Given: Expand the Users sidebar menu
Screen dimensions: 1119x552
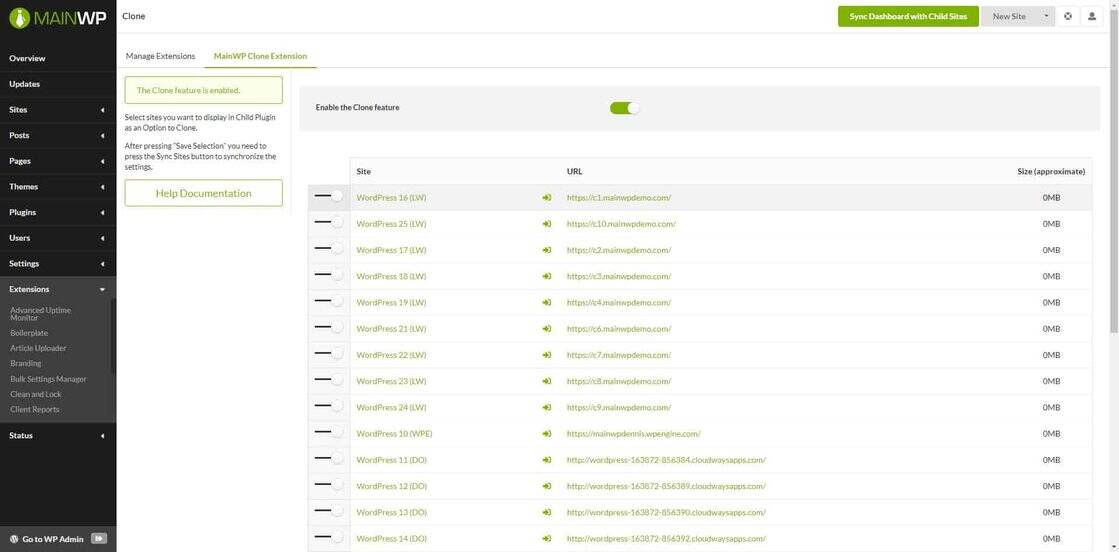Looking at the screenshot, I should [x=58, y=238].
